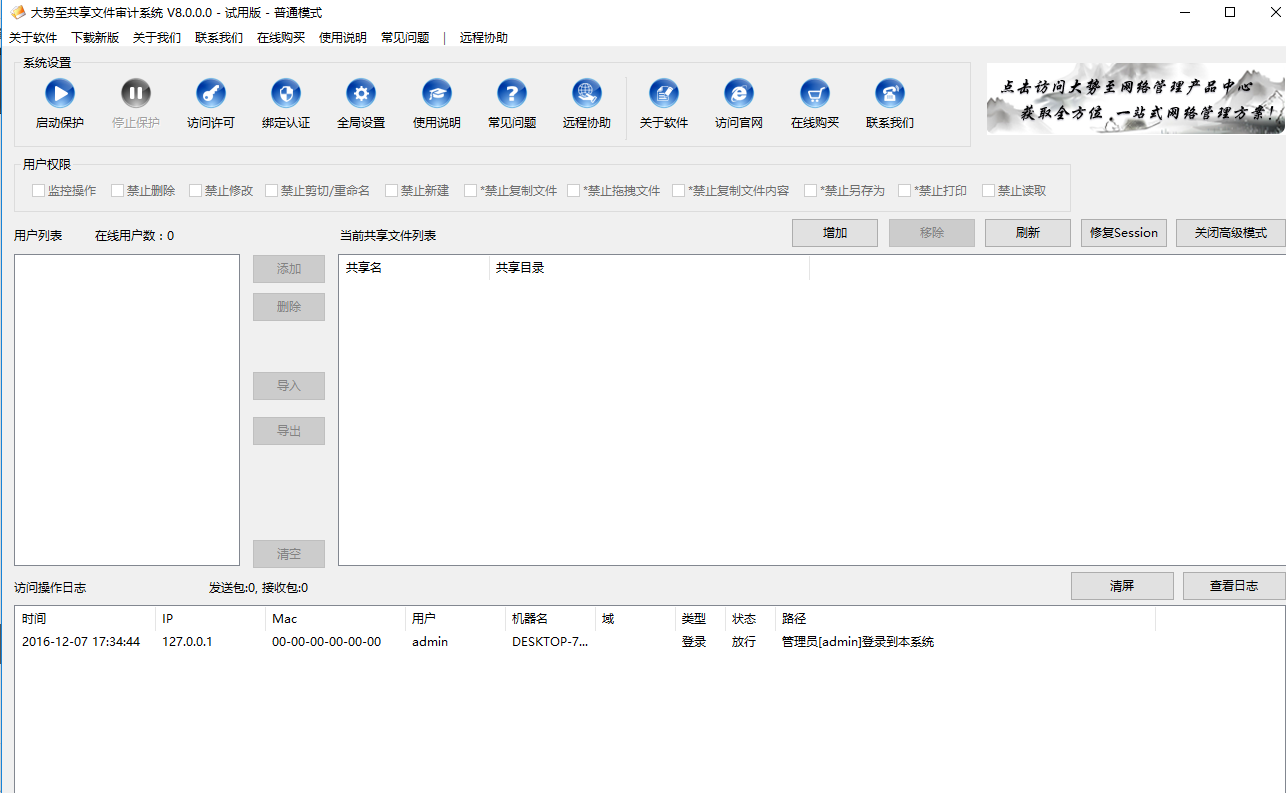Open 在线购买 shopping cart icon

click(x=815, y=94)
